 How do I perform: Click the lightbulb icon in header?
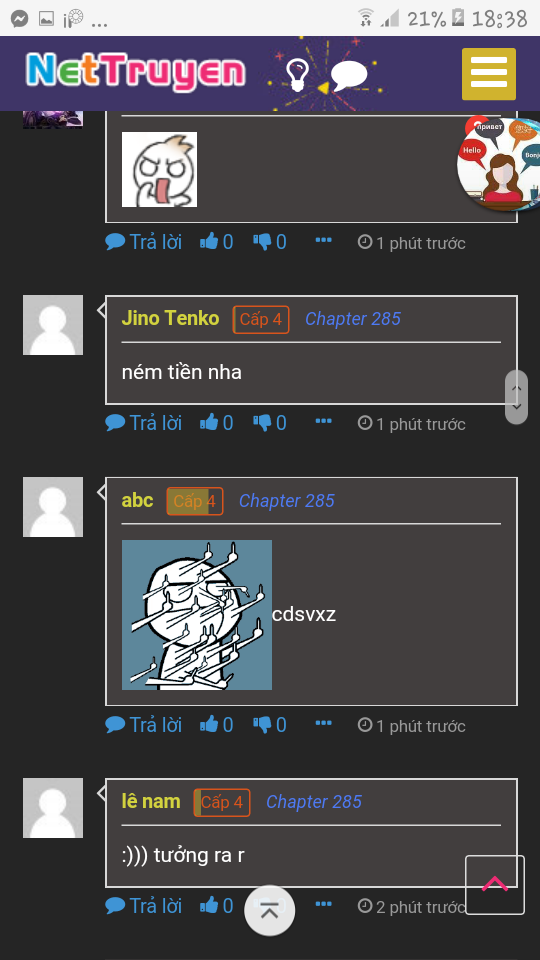tap(297, 75)
